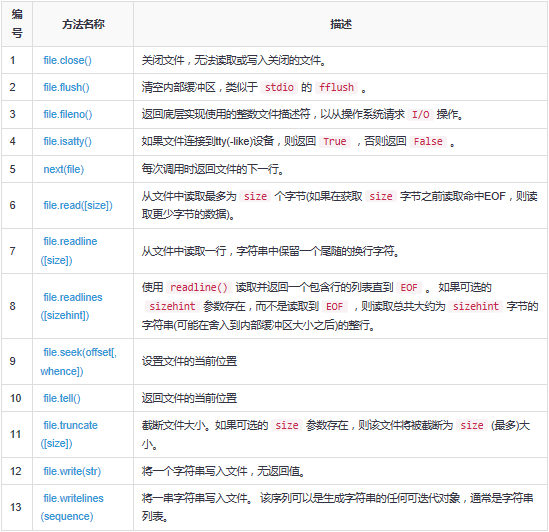Click the I/O code tag in fileno row
549x532 pixels.
pyautogui.click(x=420, y=115)
